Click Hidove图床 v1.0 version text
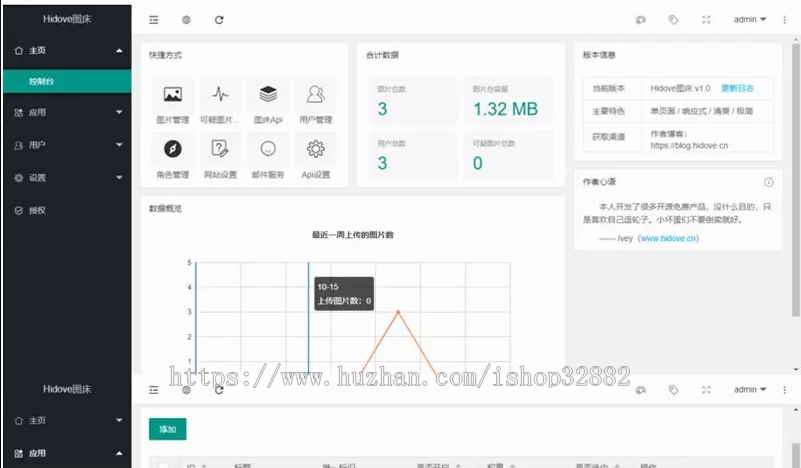Image resolution: width=801 pixels, height=468 pixels. pyautogui.click(x=680, y=88)
